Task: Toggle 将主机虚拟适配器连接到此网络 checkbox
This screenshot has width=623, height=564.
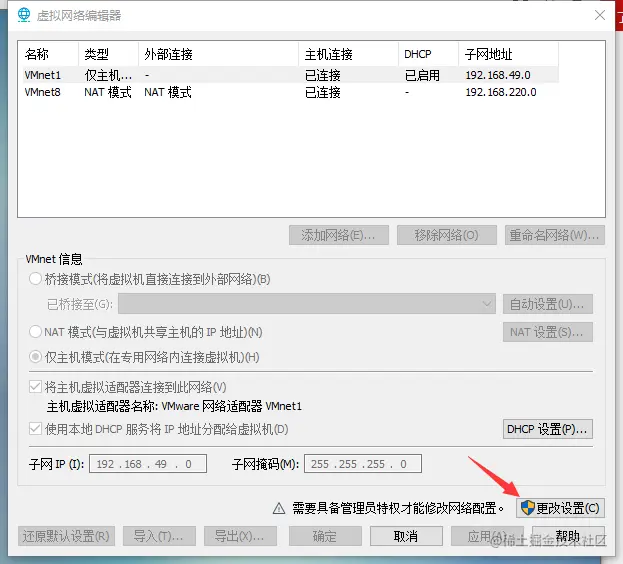Action: (35, 386)
